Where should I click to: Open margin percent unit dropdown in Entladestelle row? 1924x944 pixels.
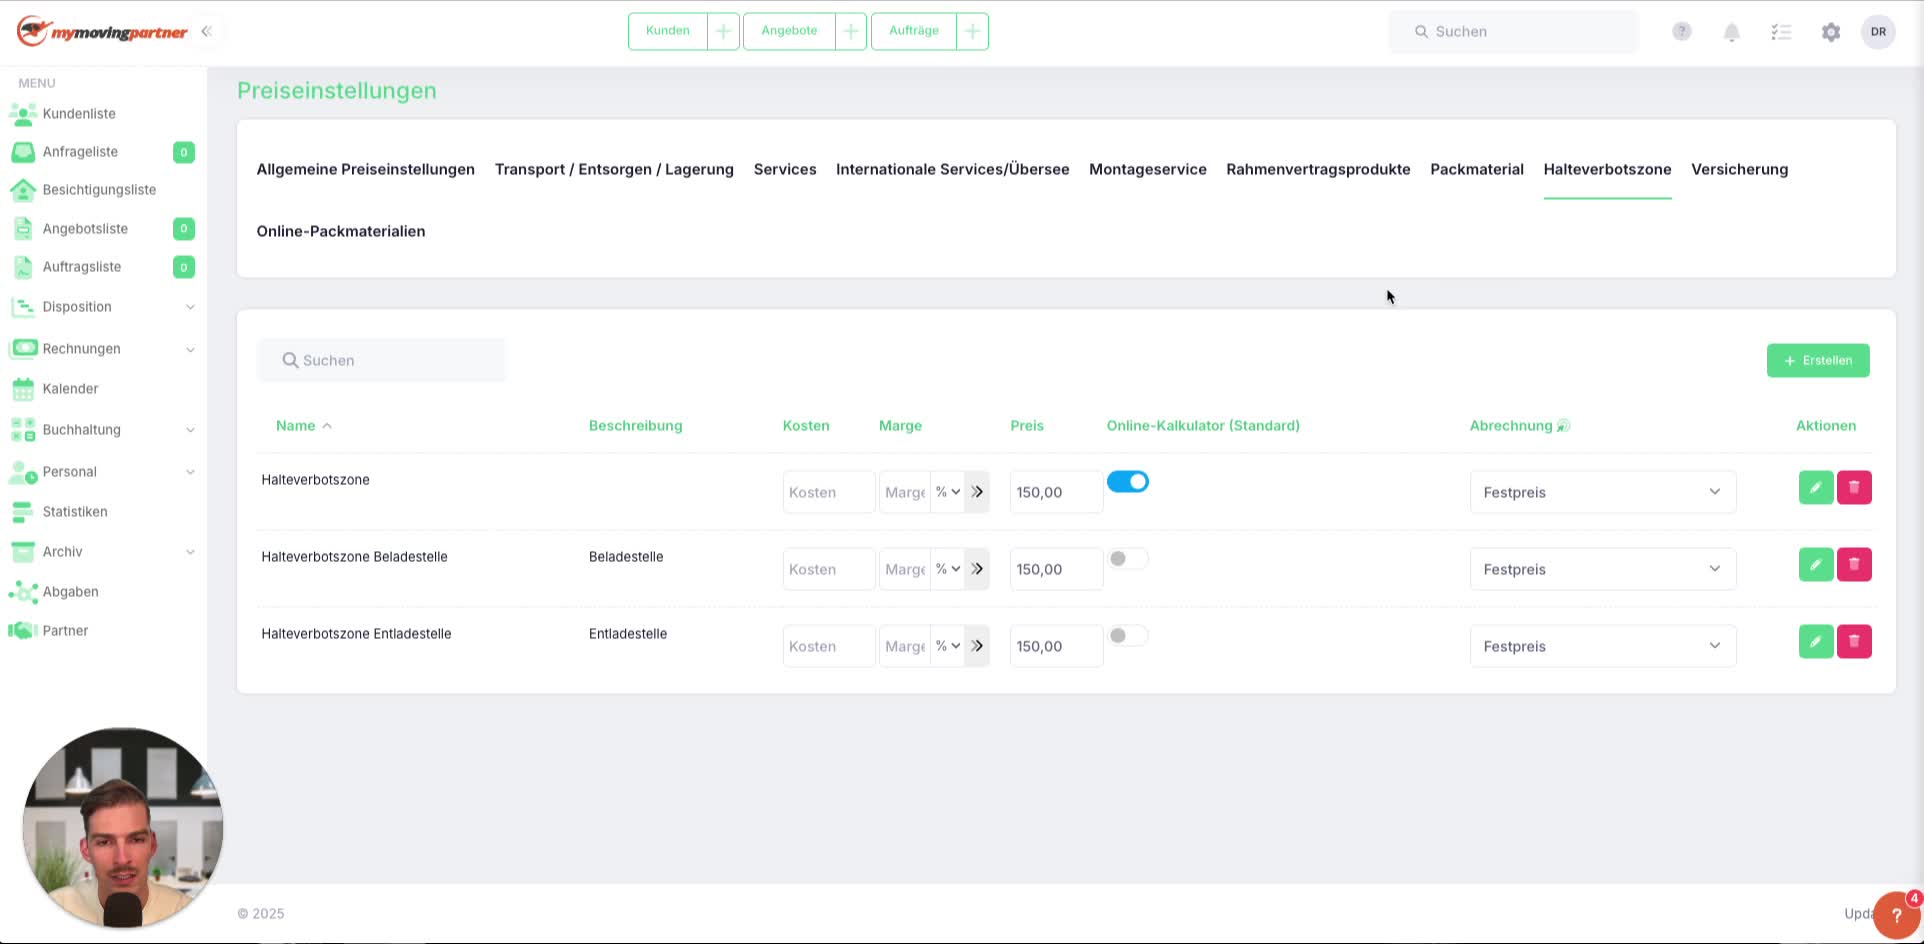click(x=947, y=646)
